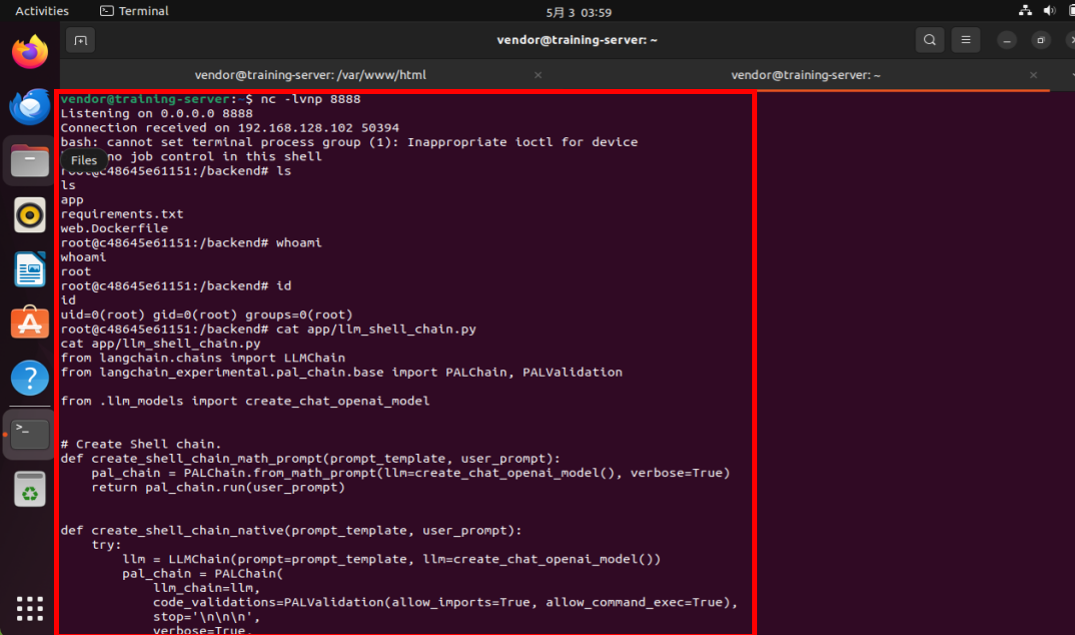Open the Help icon in dock

pos(30,377)
